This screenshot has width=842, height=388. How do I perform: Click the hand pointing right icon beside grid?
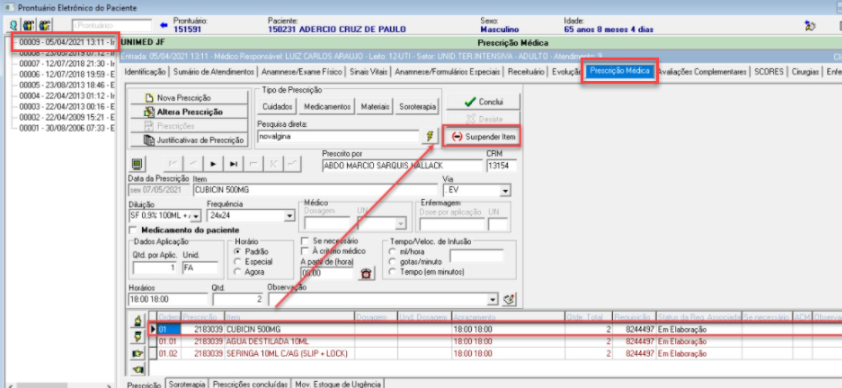138,354
